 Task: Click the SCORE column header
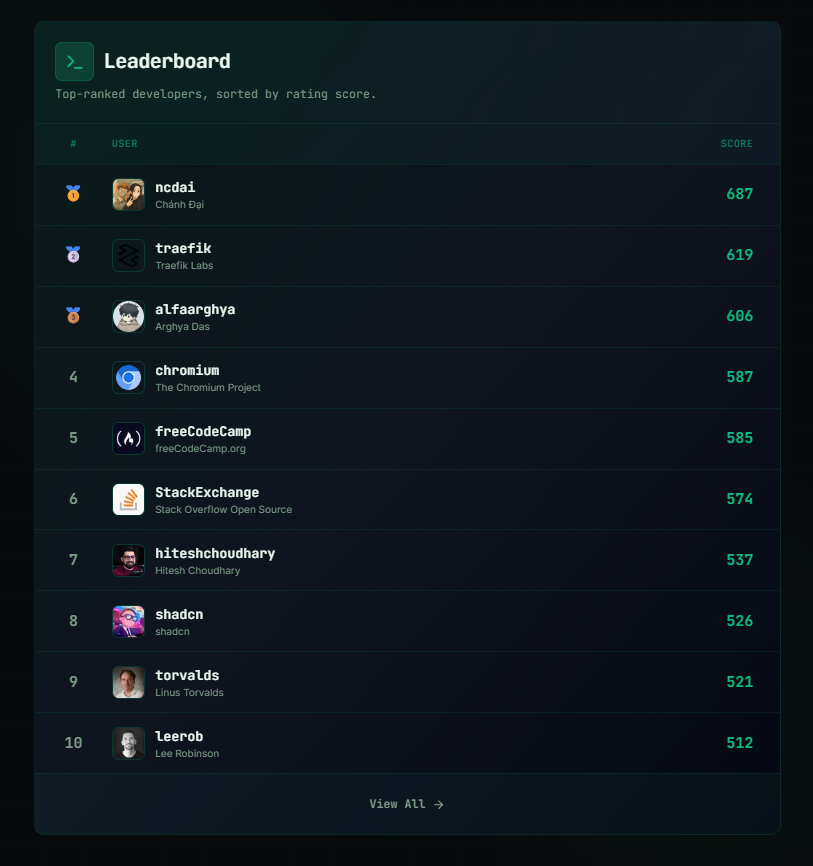(737, 143)
